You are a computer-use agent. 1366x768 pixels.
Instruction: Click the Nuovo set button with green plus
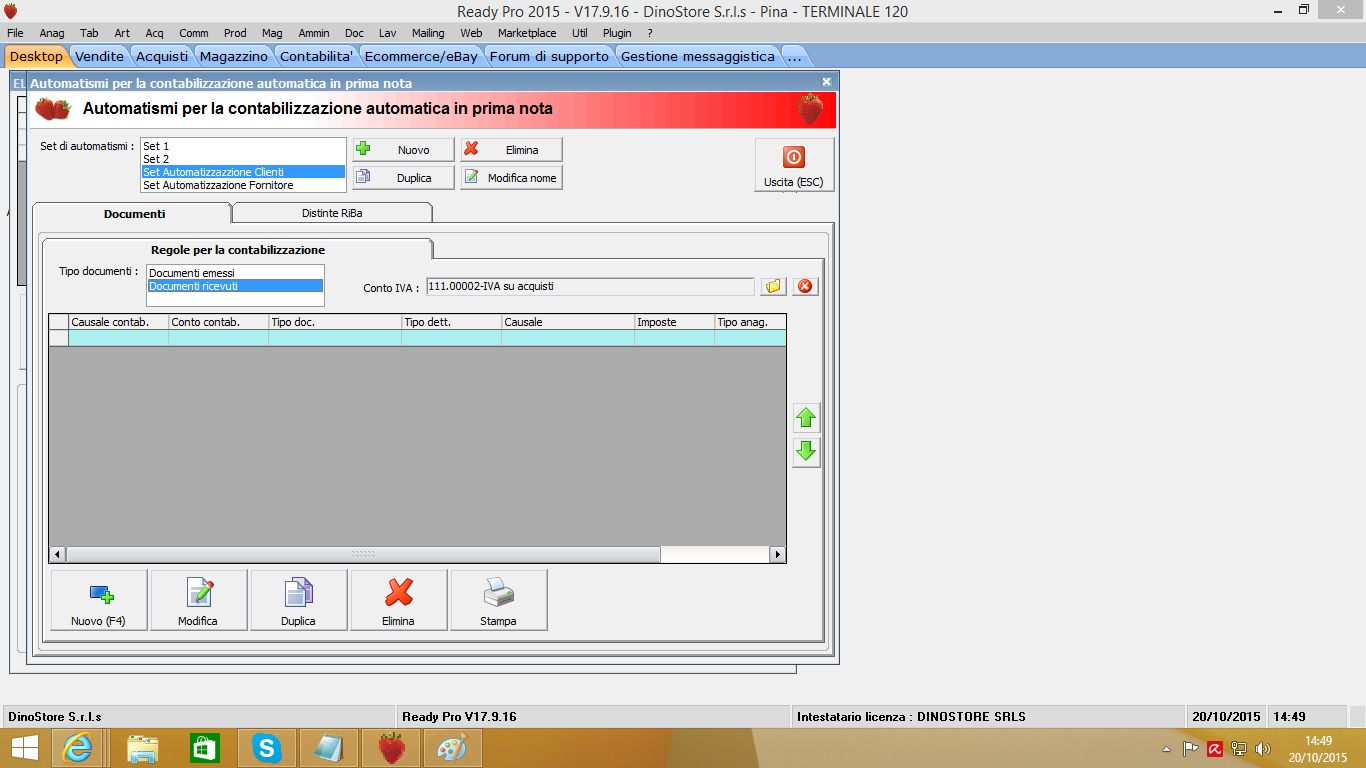pos(403,150)
